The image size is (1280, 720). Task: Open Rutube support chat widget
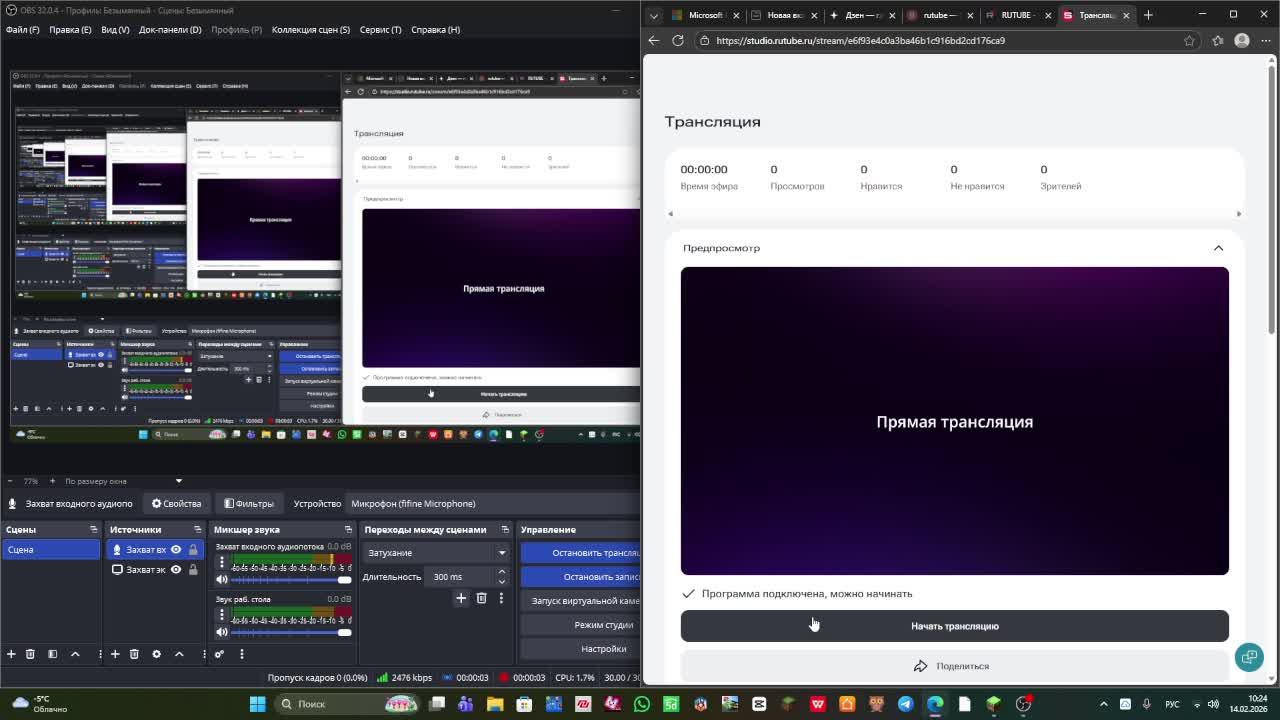[1249, 657]
